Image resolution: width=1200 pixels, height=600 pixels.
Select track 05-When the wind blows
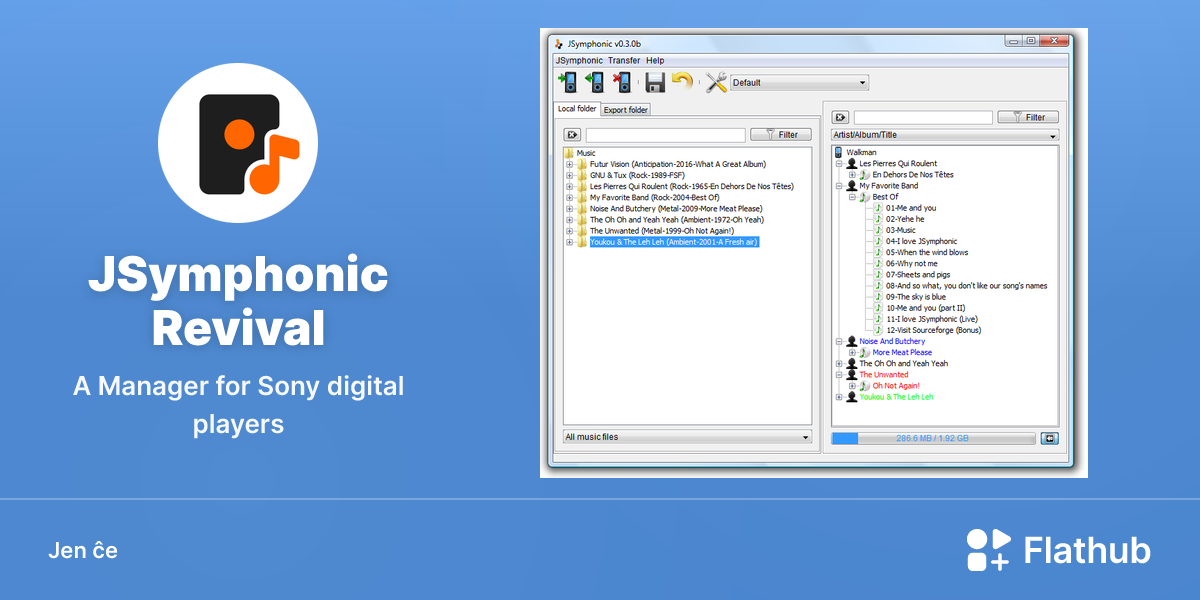point(927,253)
